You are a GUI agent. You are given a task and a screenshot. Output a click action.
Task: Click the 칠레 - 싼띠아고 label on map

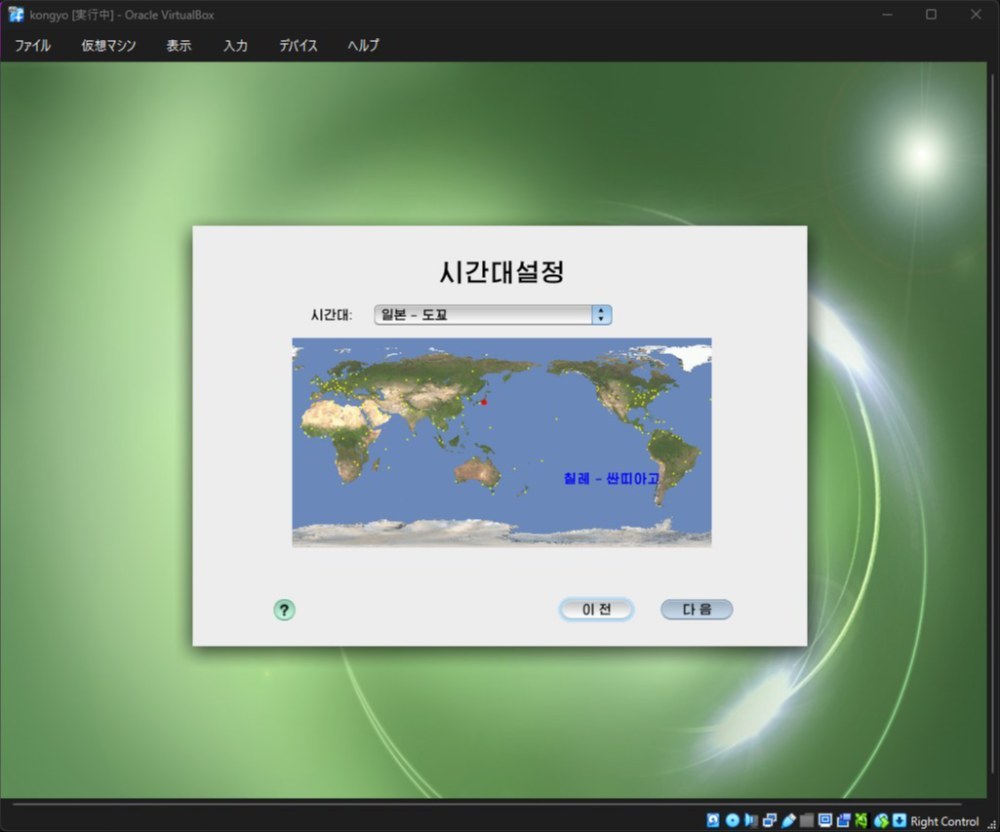[x=611, y=478]
